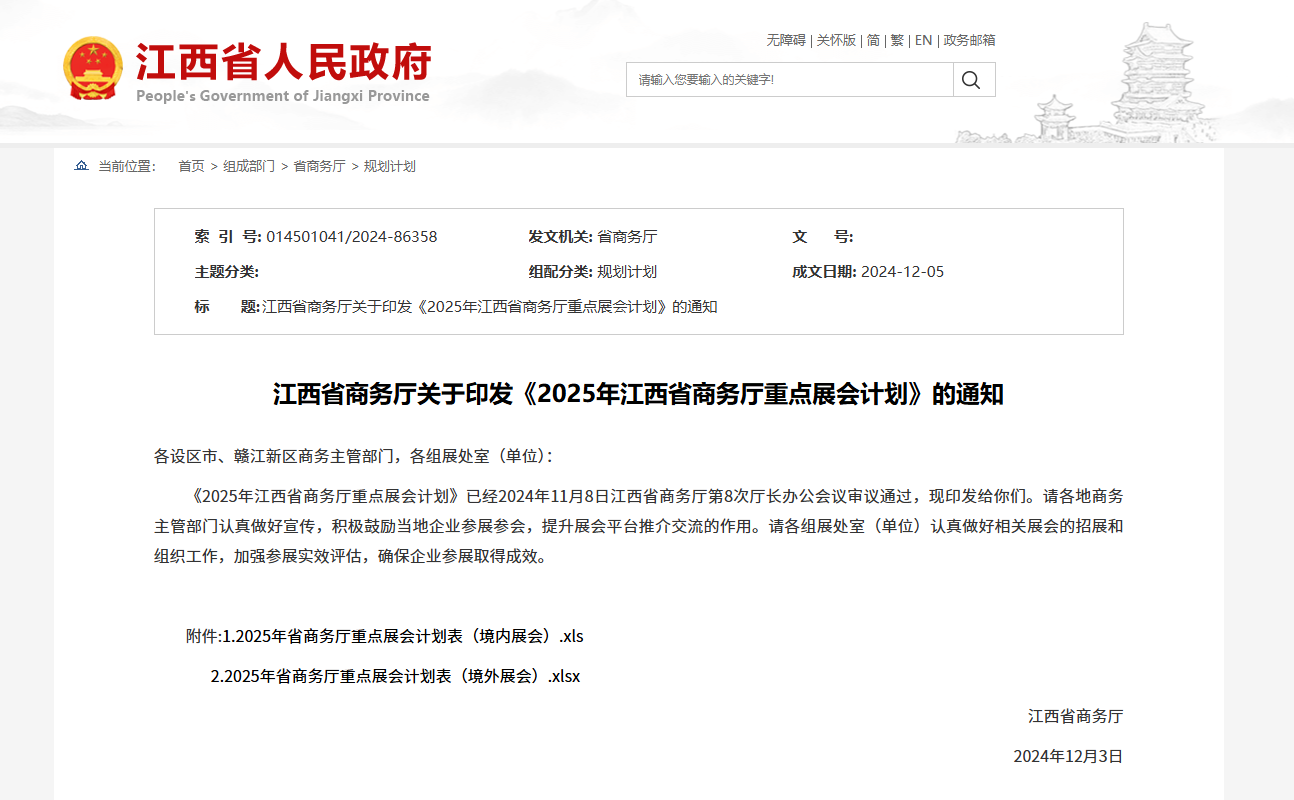Switch site language to EN
This screenshot has width=1294, height=800.
tap(923, 40)
